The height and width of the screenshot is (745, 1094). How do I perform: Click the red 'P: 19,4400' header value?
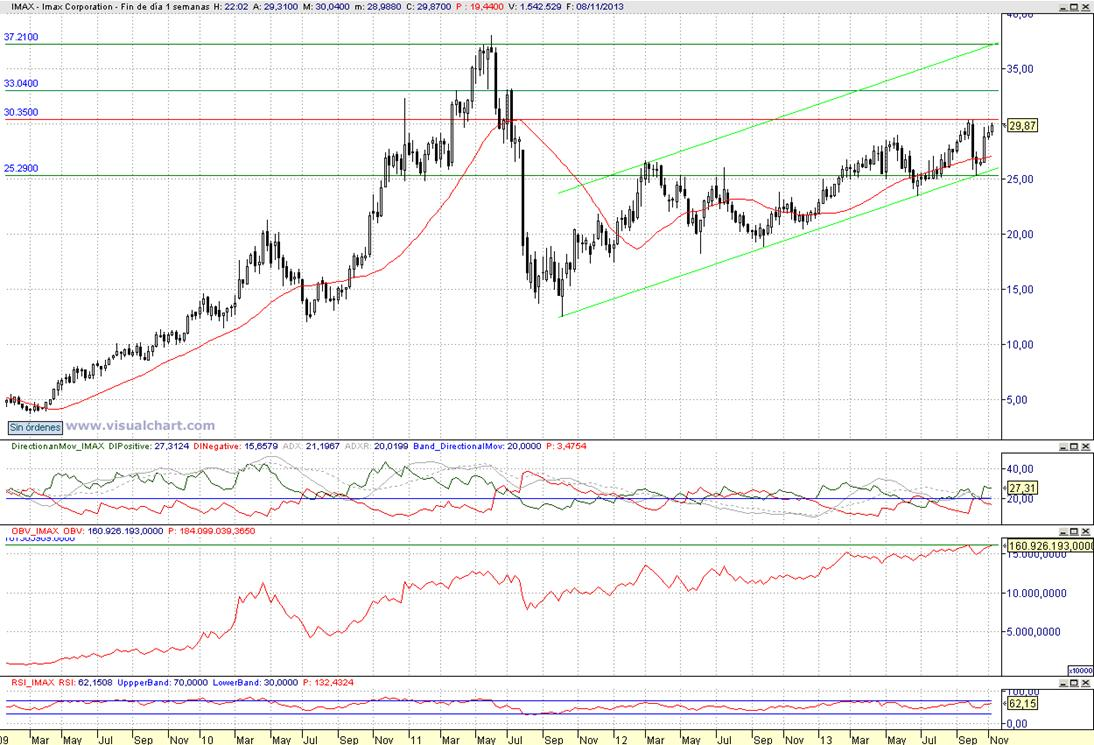pyautogui.click(x=479, y=6)
